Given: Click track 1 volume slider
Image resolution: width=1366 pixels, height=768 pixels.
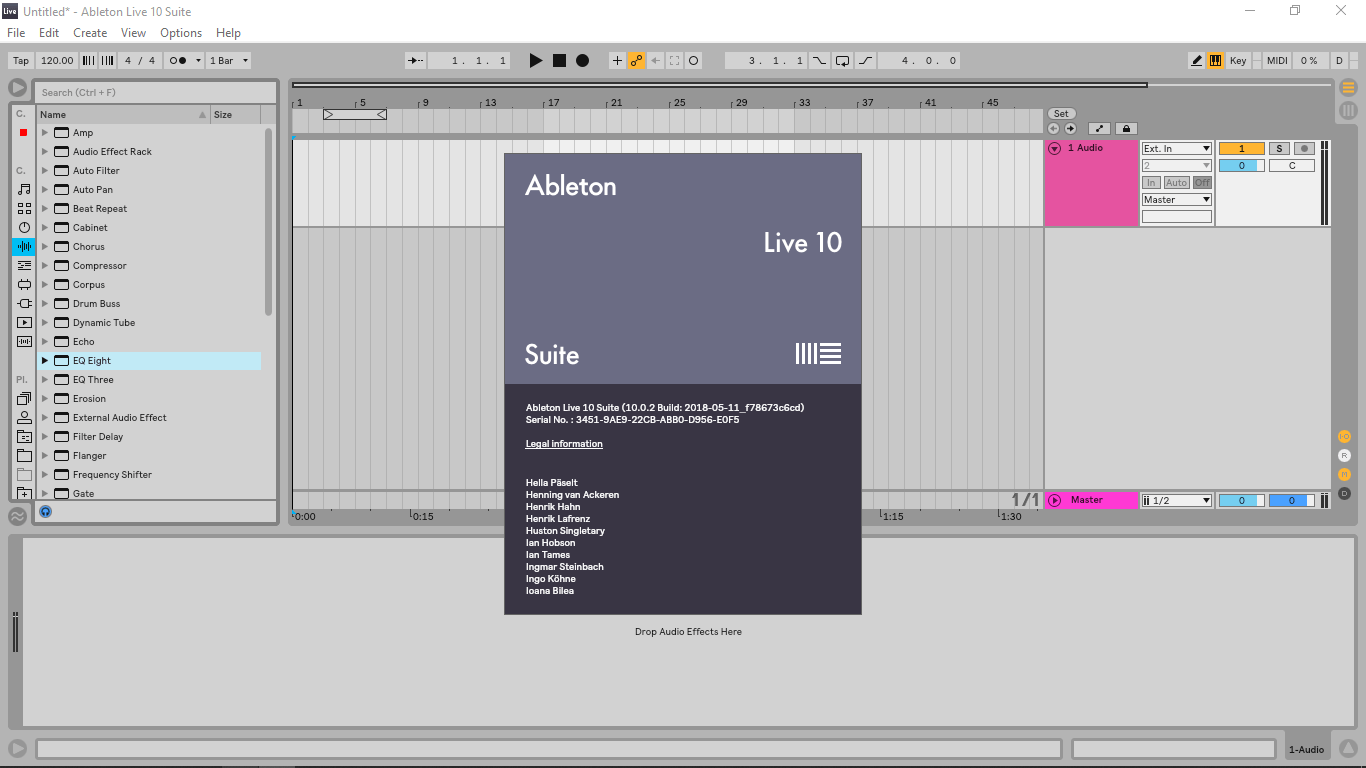Looking at the screenshot, I should pos(1242,165).
